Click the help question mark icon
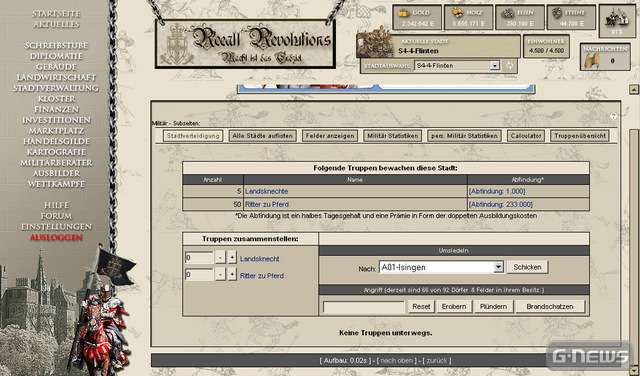The width and height of the screenshot is (640, 376). click(613, 116)
